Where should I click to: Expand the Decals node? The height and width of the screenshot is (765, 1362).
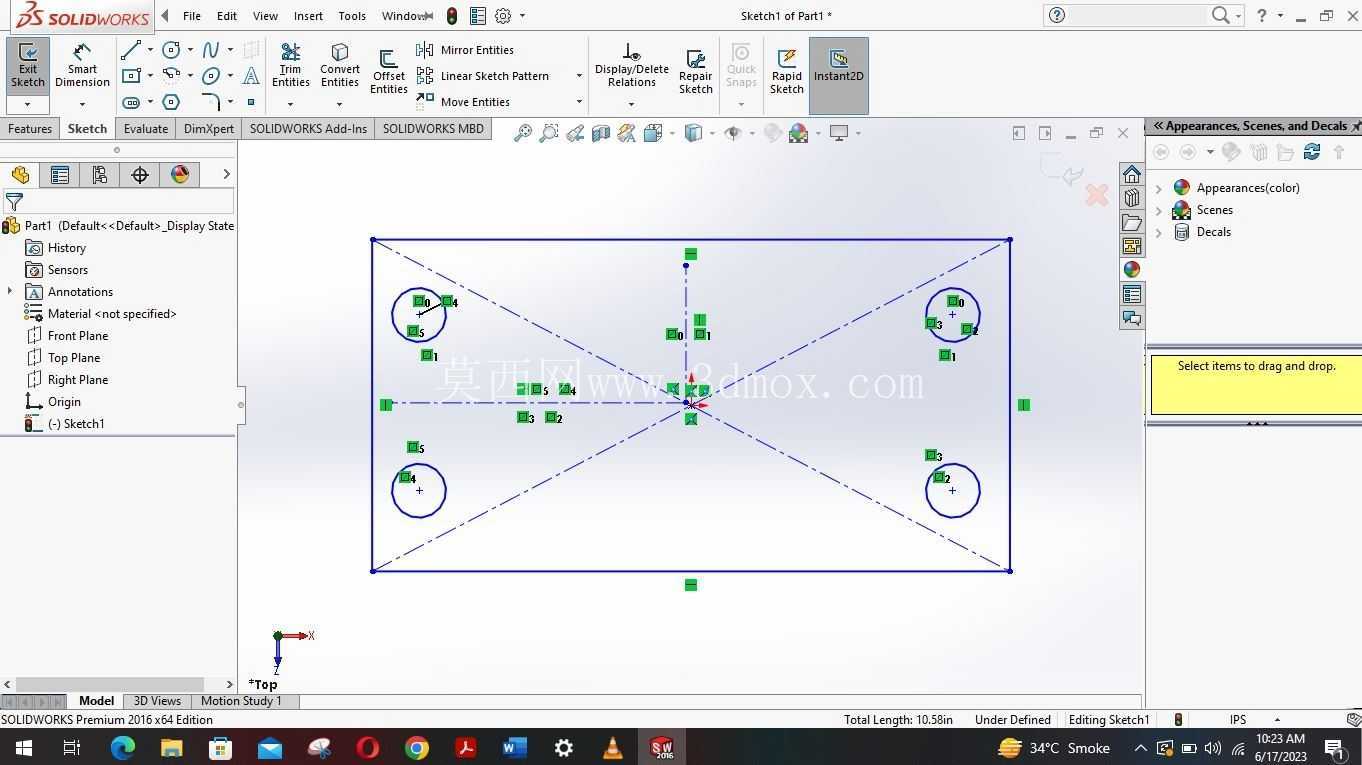click(1159, 232)
